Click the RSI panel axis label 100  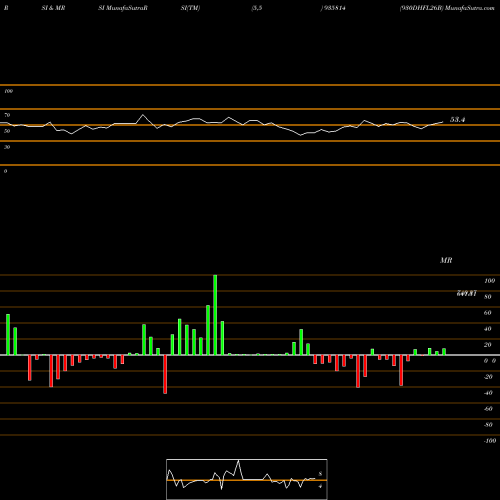[8, 91]
